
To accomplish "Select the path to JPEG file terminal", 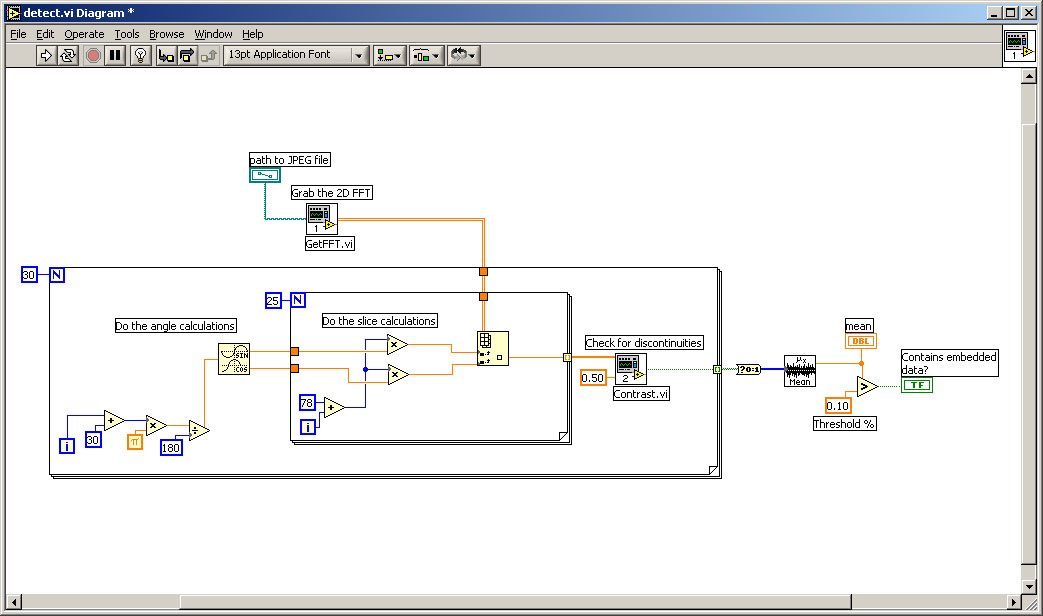I will tap(265, 175).
